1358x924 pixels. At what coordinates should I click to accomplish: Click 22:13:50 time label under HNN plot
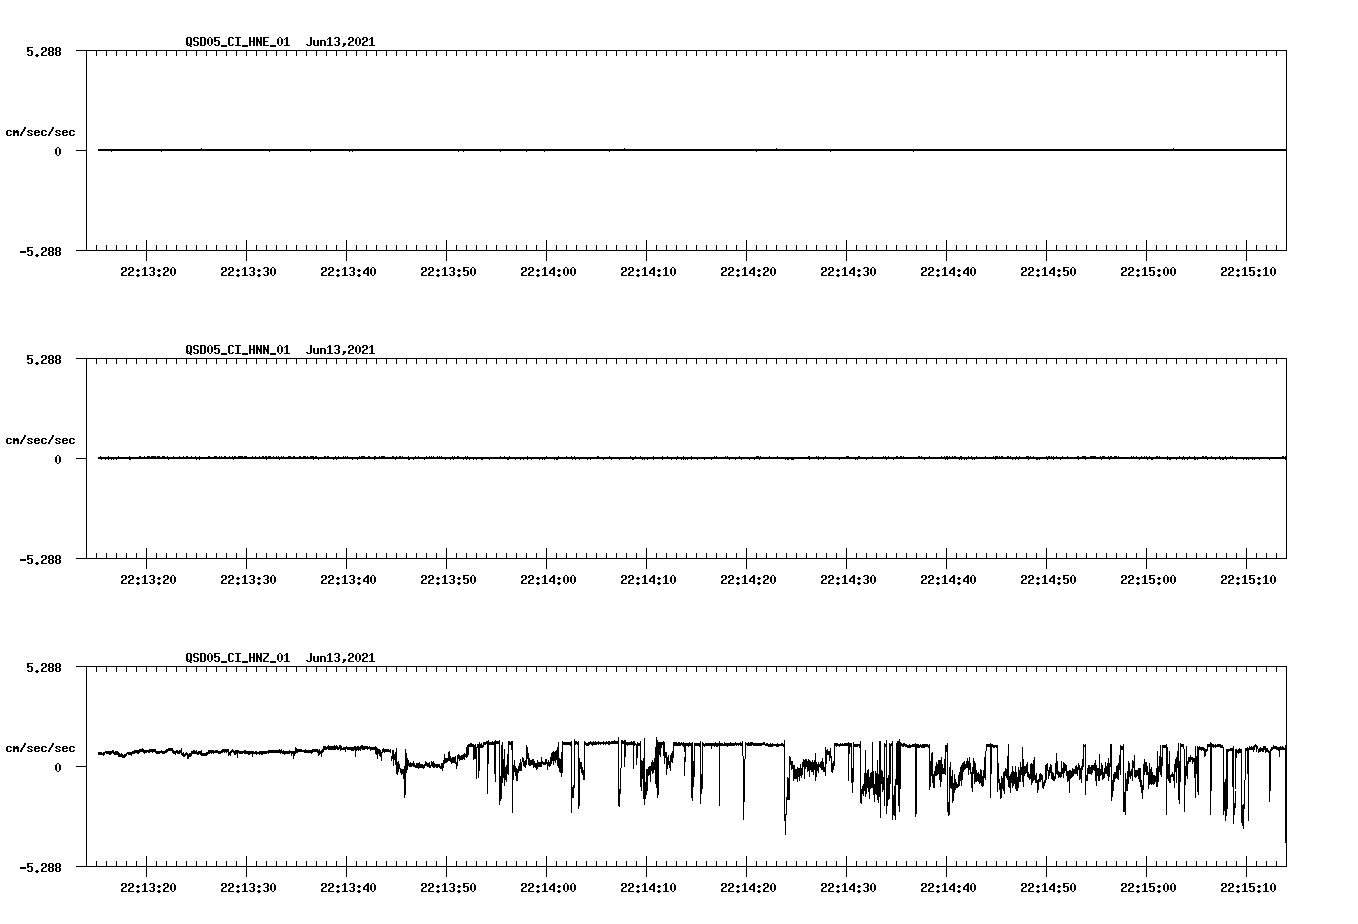[448, 580]
